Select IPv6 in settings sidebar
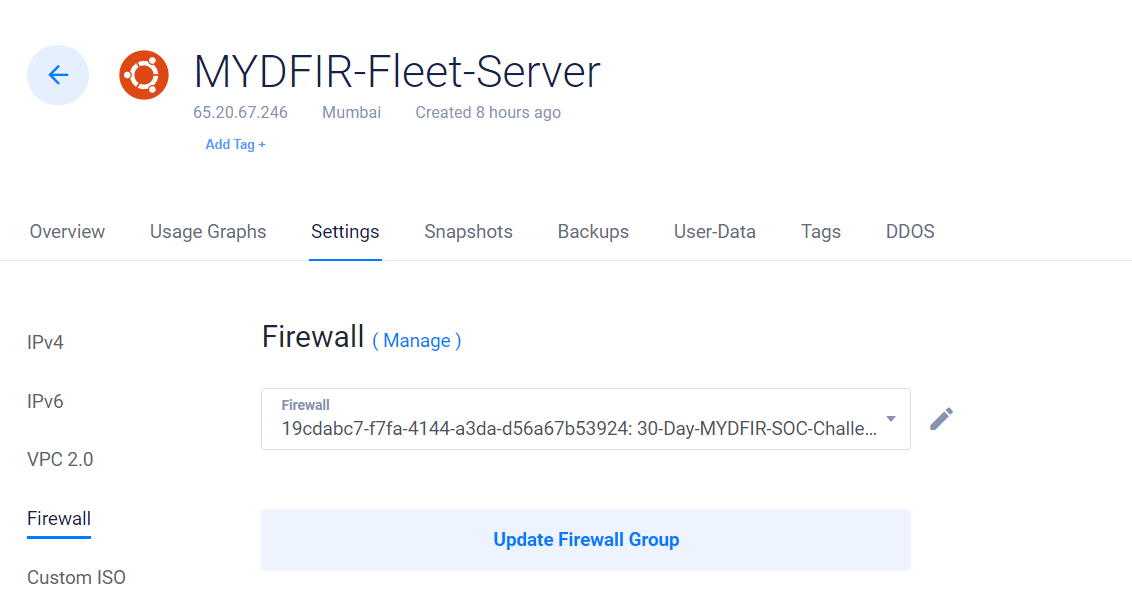The width and height of the screenshot is (1132, 613). pos(45,401)
